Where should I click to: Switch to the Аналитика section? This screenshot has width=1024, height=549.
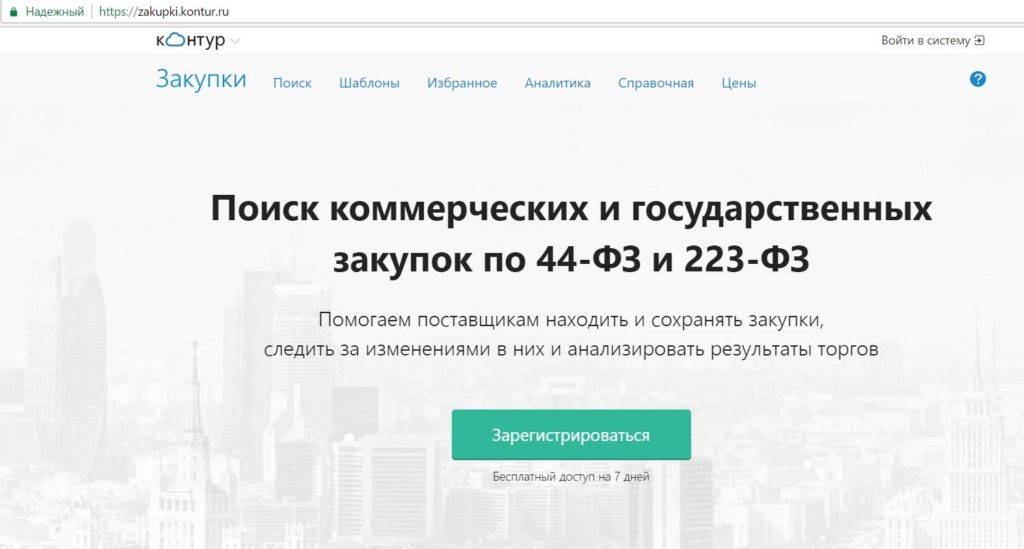557,83
